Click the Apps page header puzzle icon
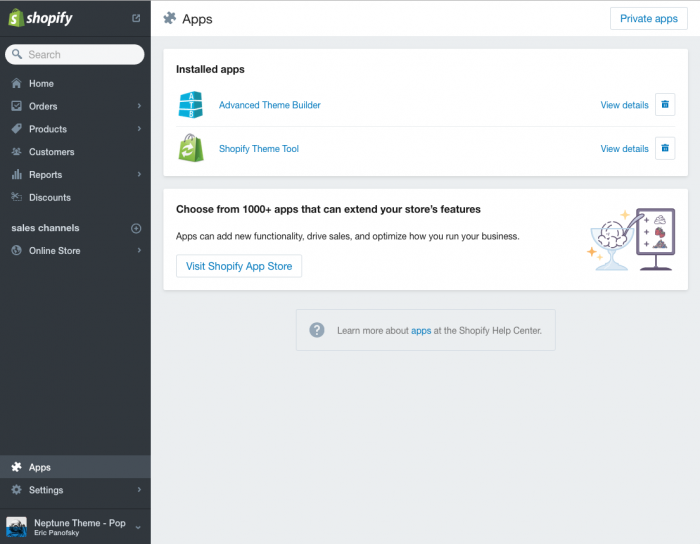This screenshot has height=544, width=700. click(170, 18)
